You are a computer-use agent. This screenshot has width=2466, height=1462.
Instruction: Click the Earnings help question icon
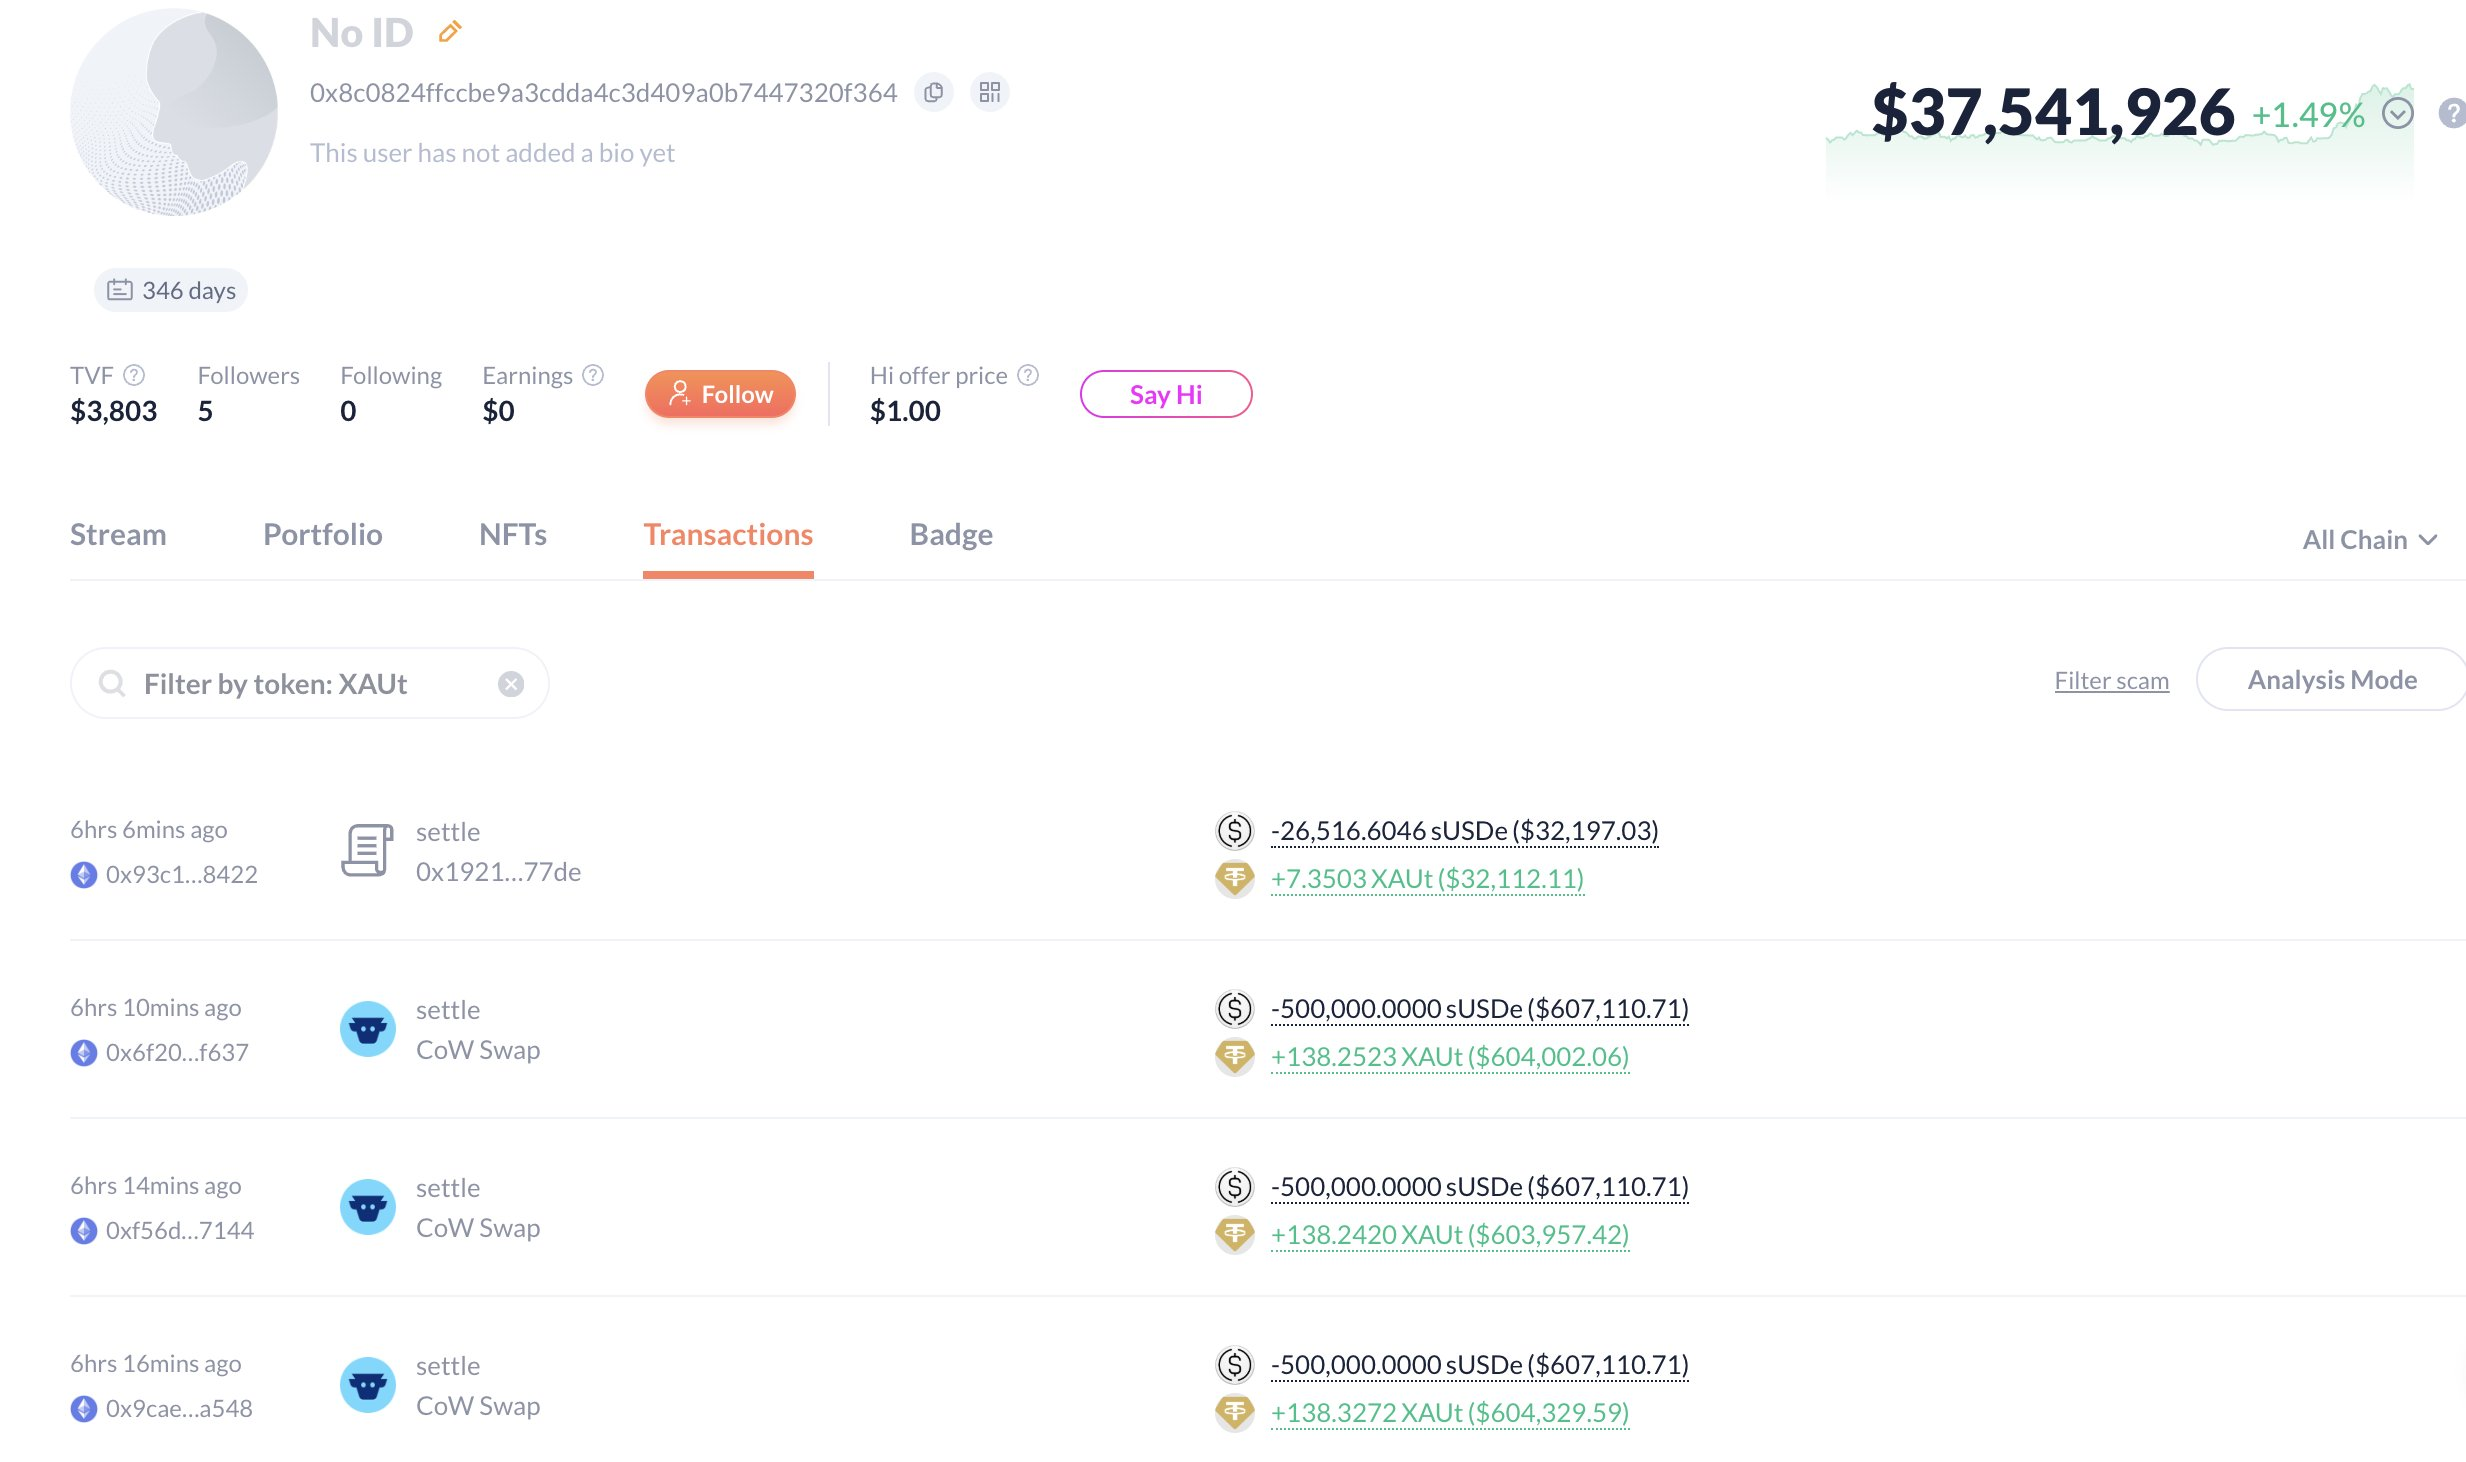pos(593,375)
